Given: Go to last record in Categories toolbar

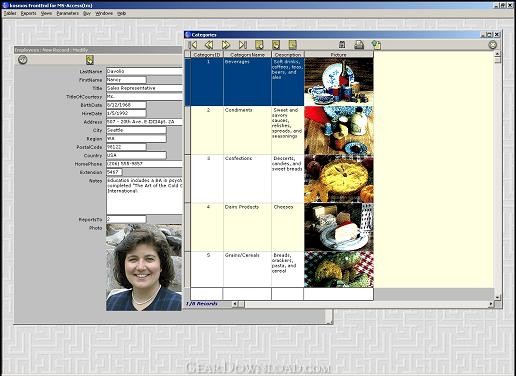Looking at the screenshot, I should pyautogui.click(x=243, y=45).
